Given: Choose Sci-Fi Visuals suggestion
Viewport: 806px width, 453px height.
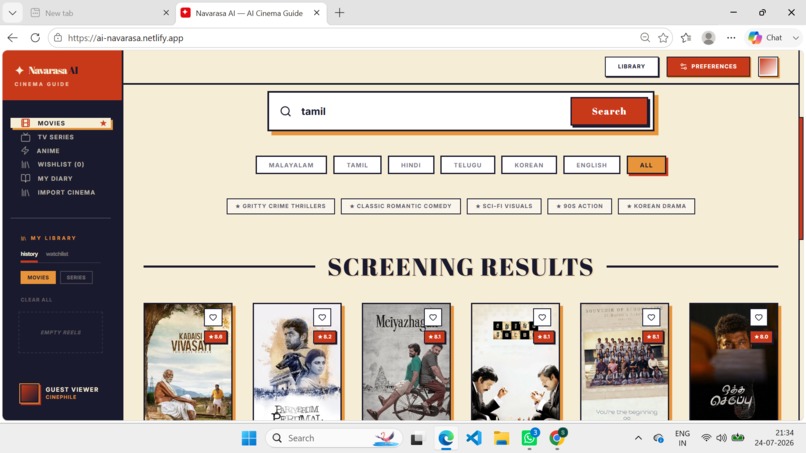Looking at the screenshot, I should 504,206.
